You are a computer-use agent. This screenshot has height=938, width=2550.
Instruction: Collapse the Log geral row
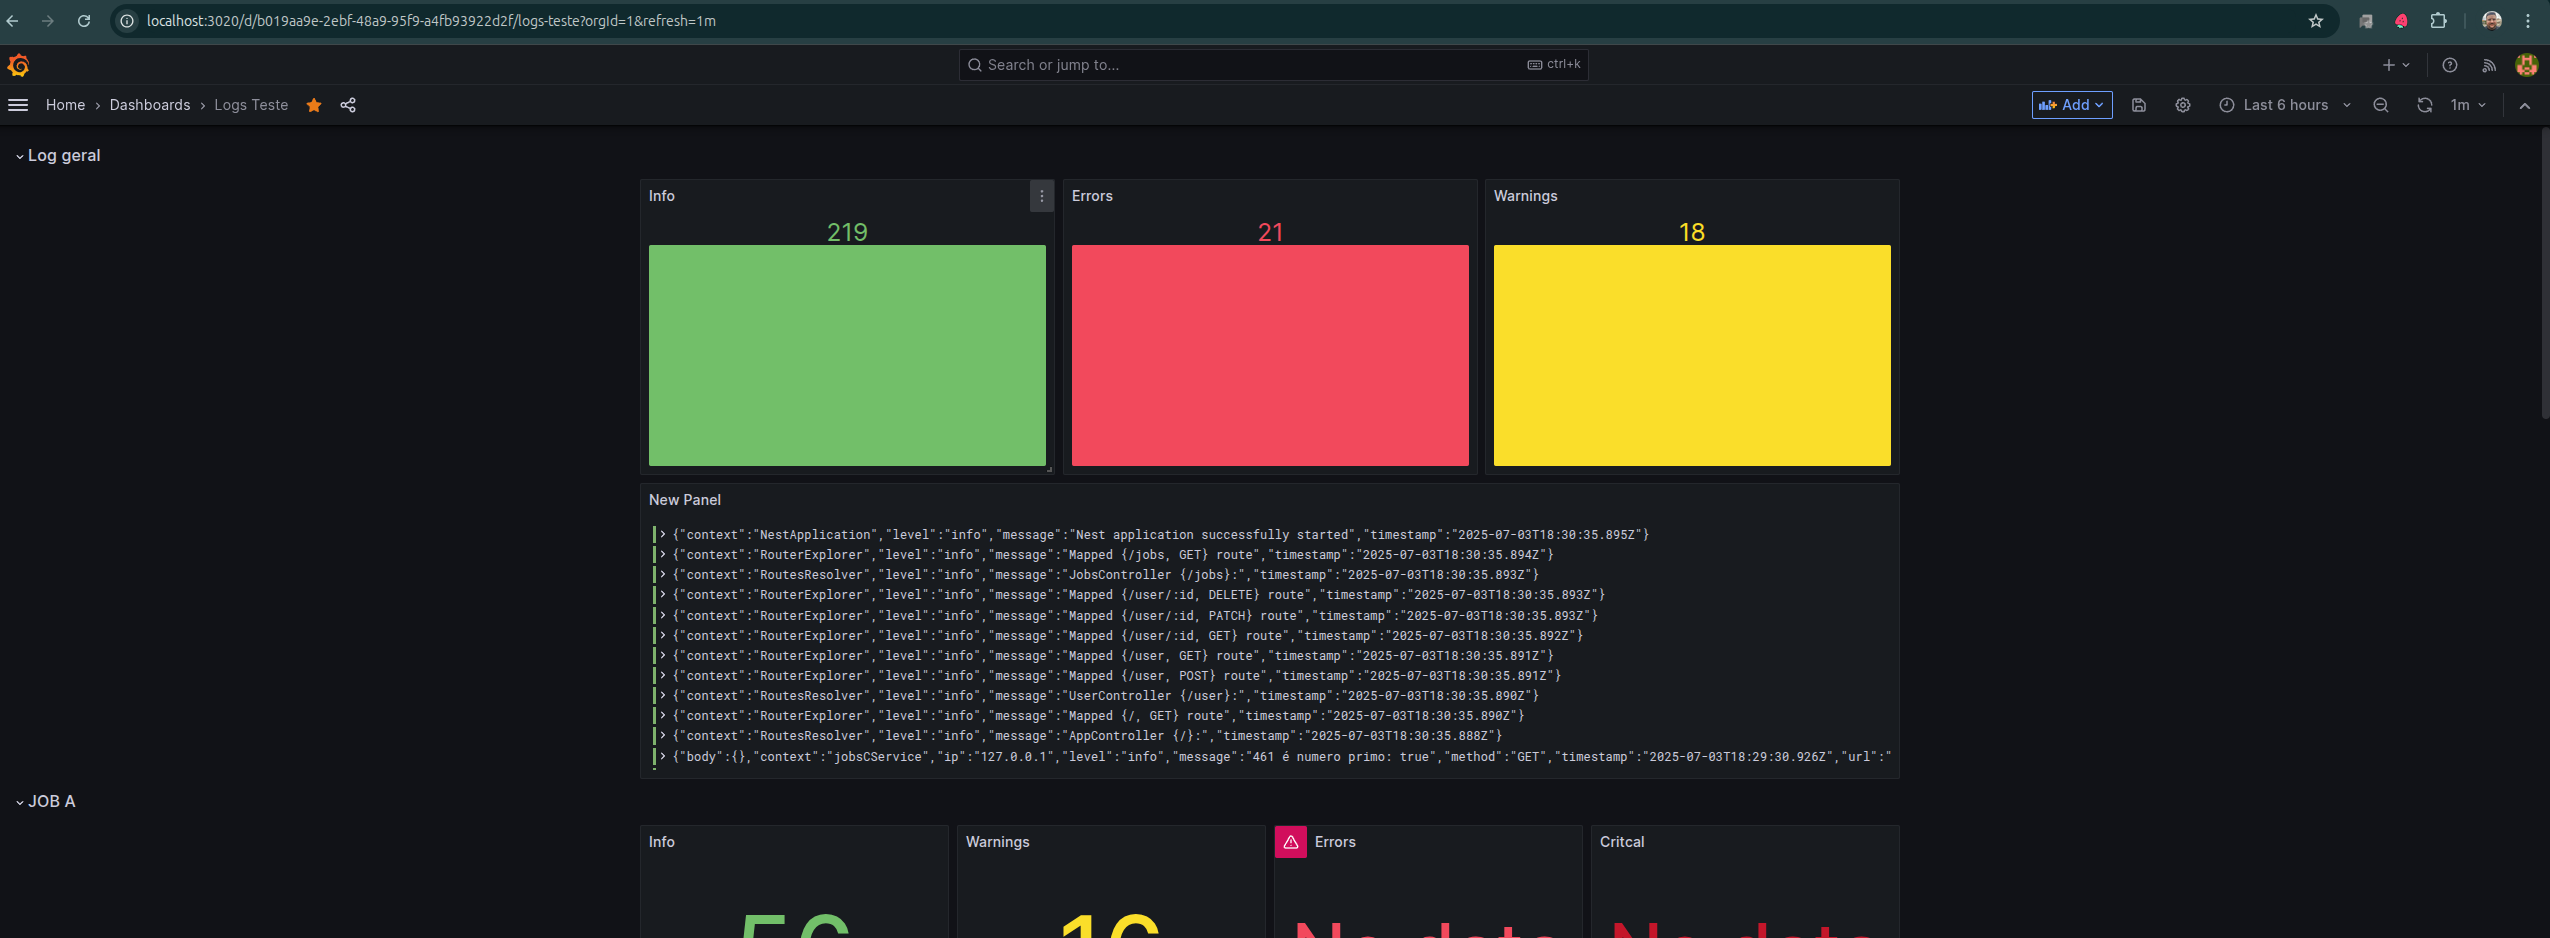coord(58,156)
